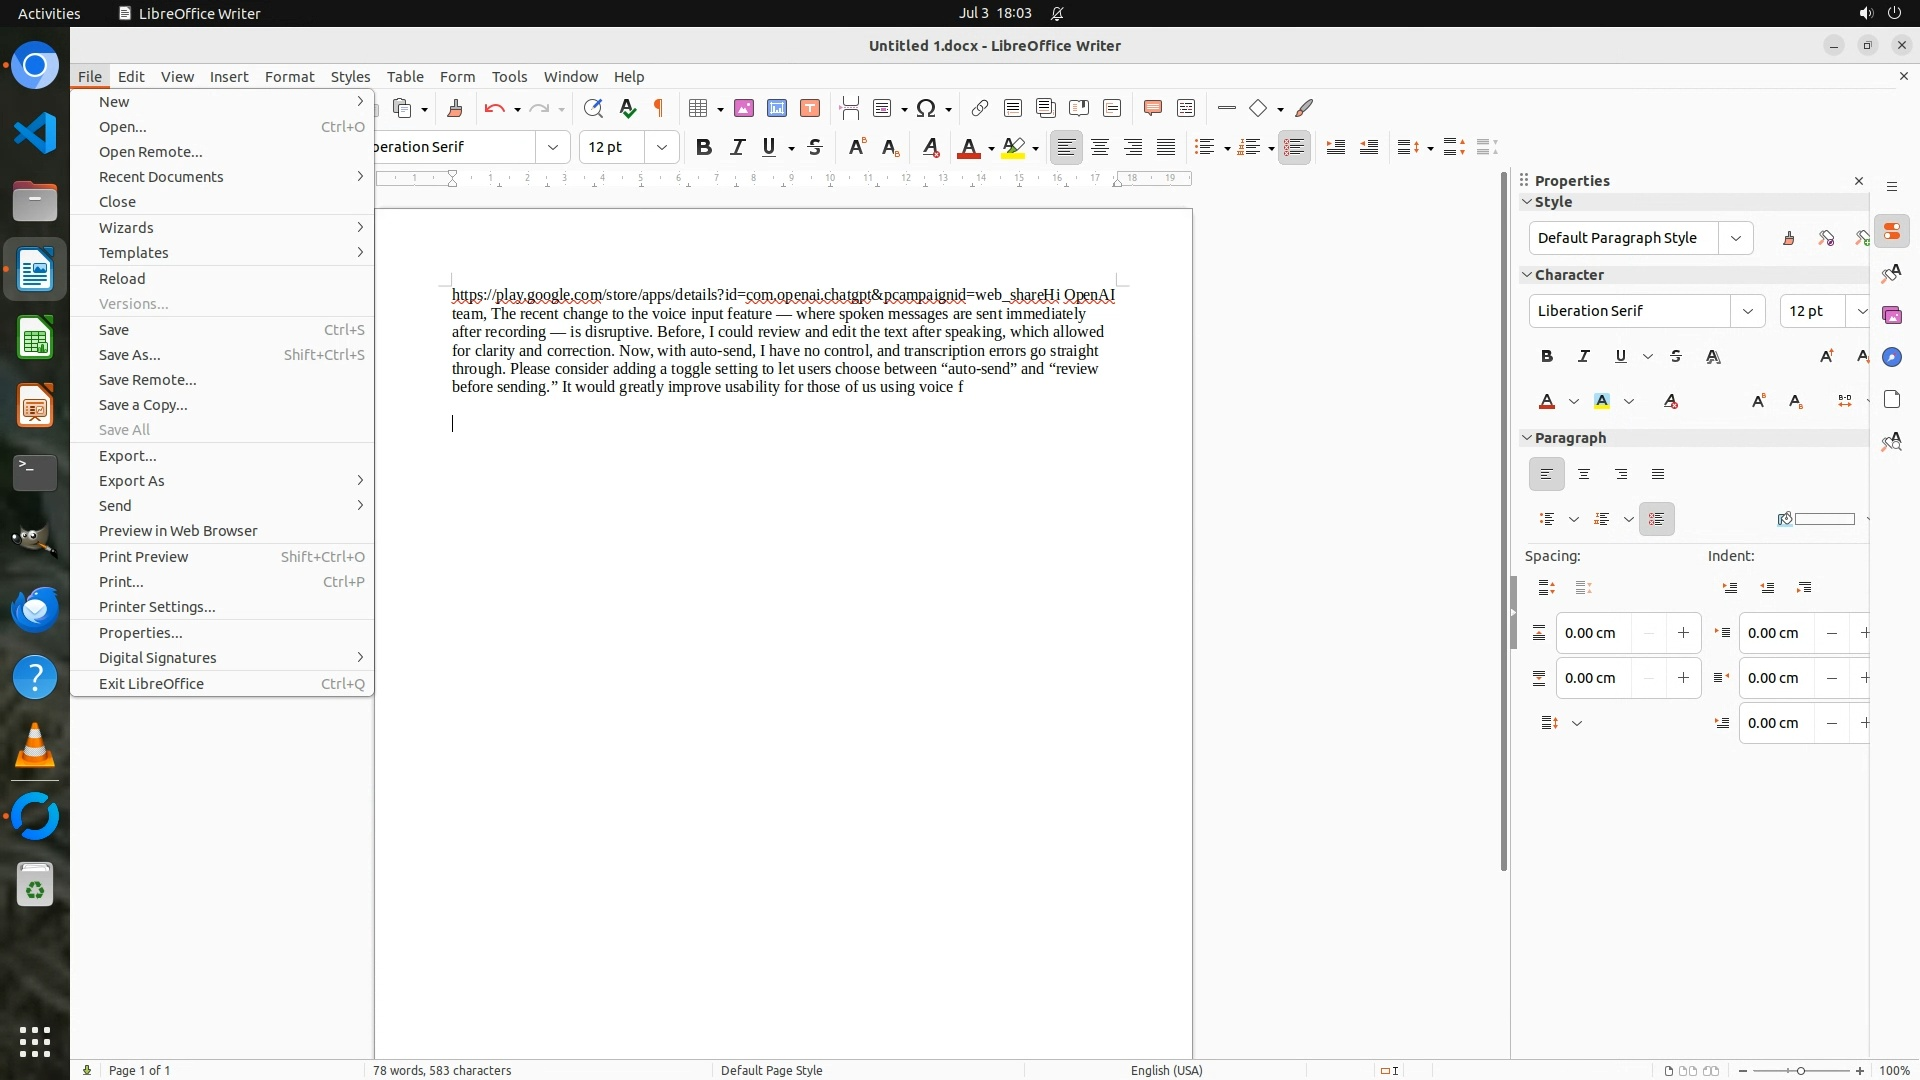This screenshot has height=1080, width=1920.
Task: Click the Insert Hyperlink toolbar icon
Action: [x=980, y=108]
